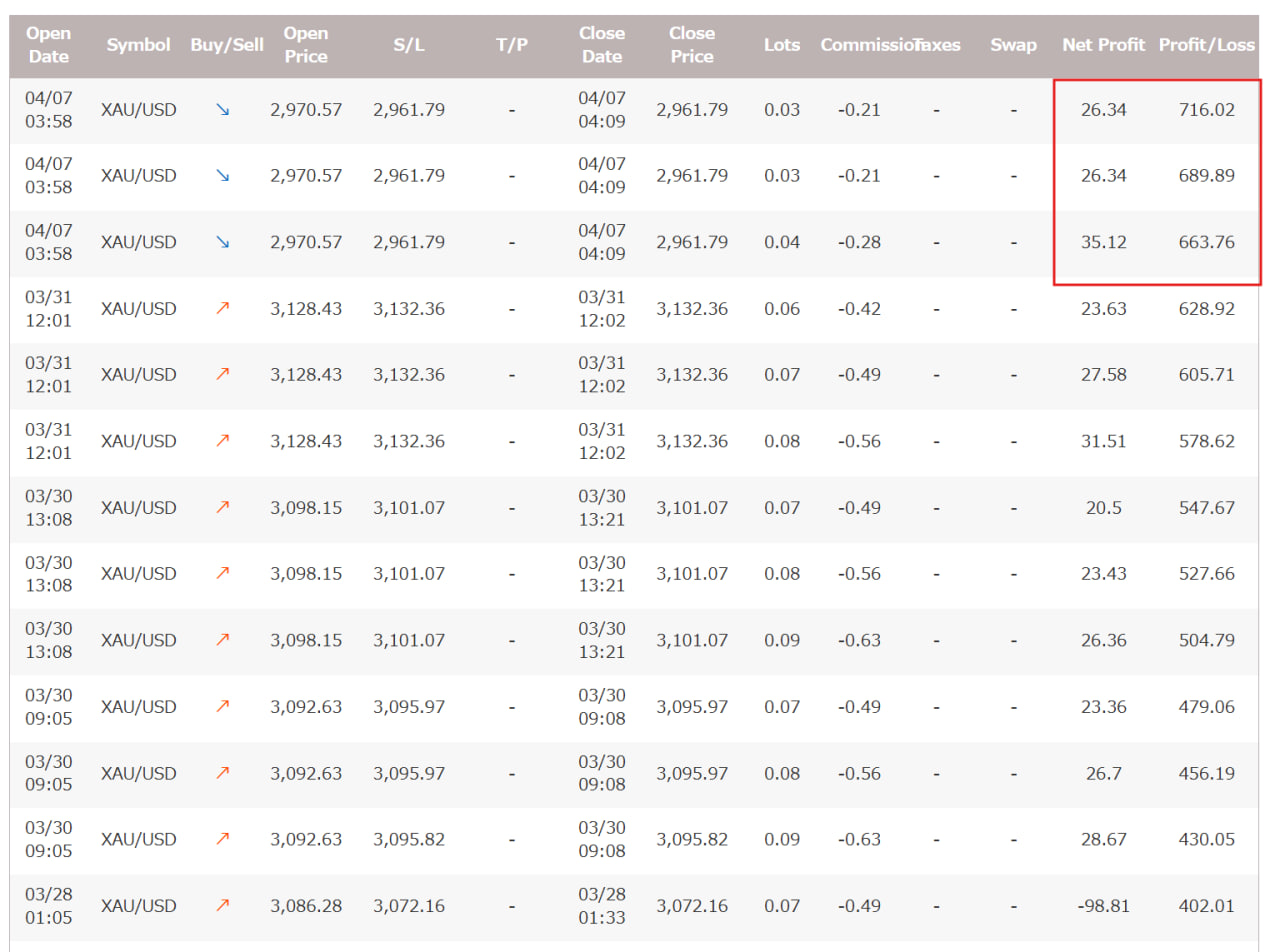Viewport: 1280px width, 952px height.
Task: Click the buy arrow in the 430.05 row
Action: pos(223,839)
